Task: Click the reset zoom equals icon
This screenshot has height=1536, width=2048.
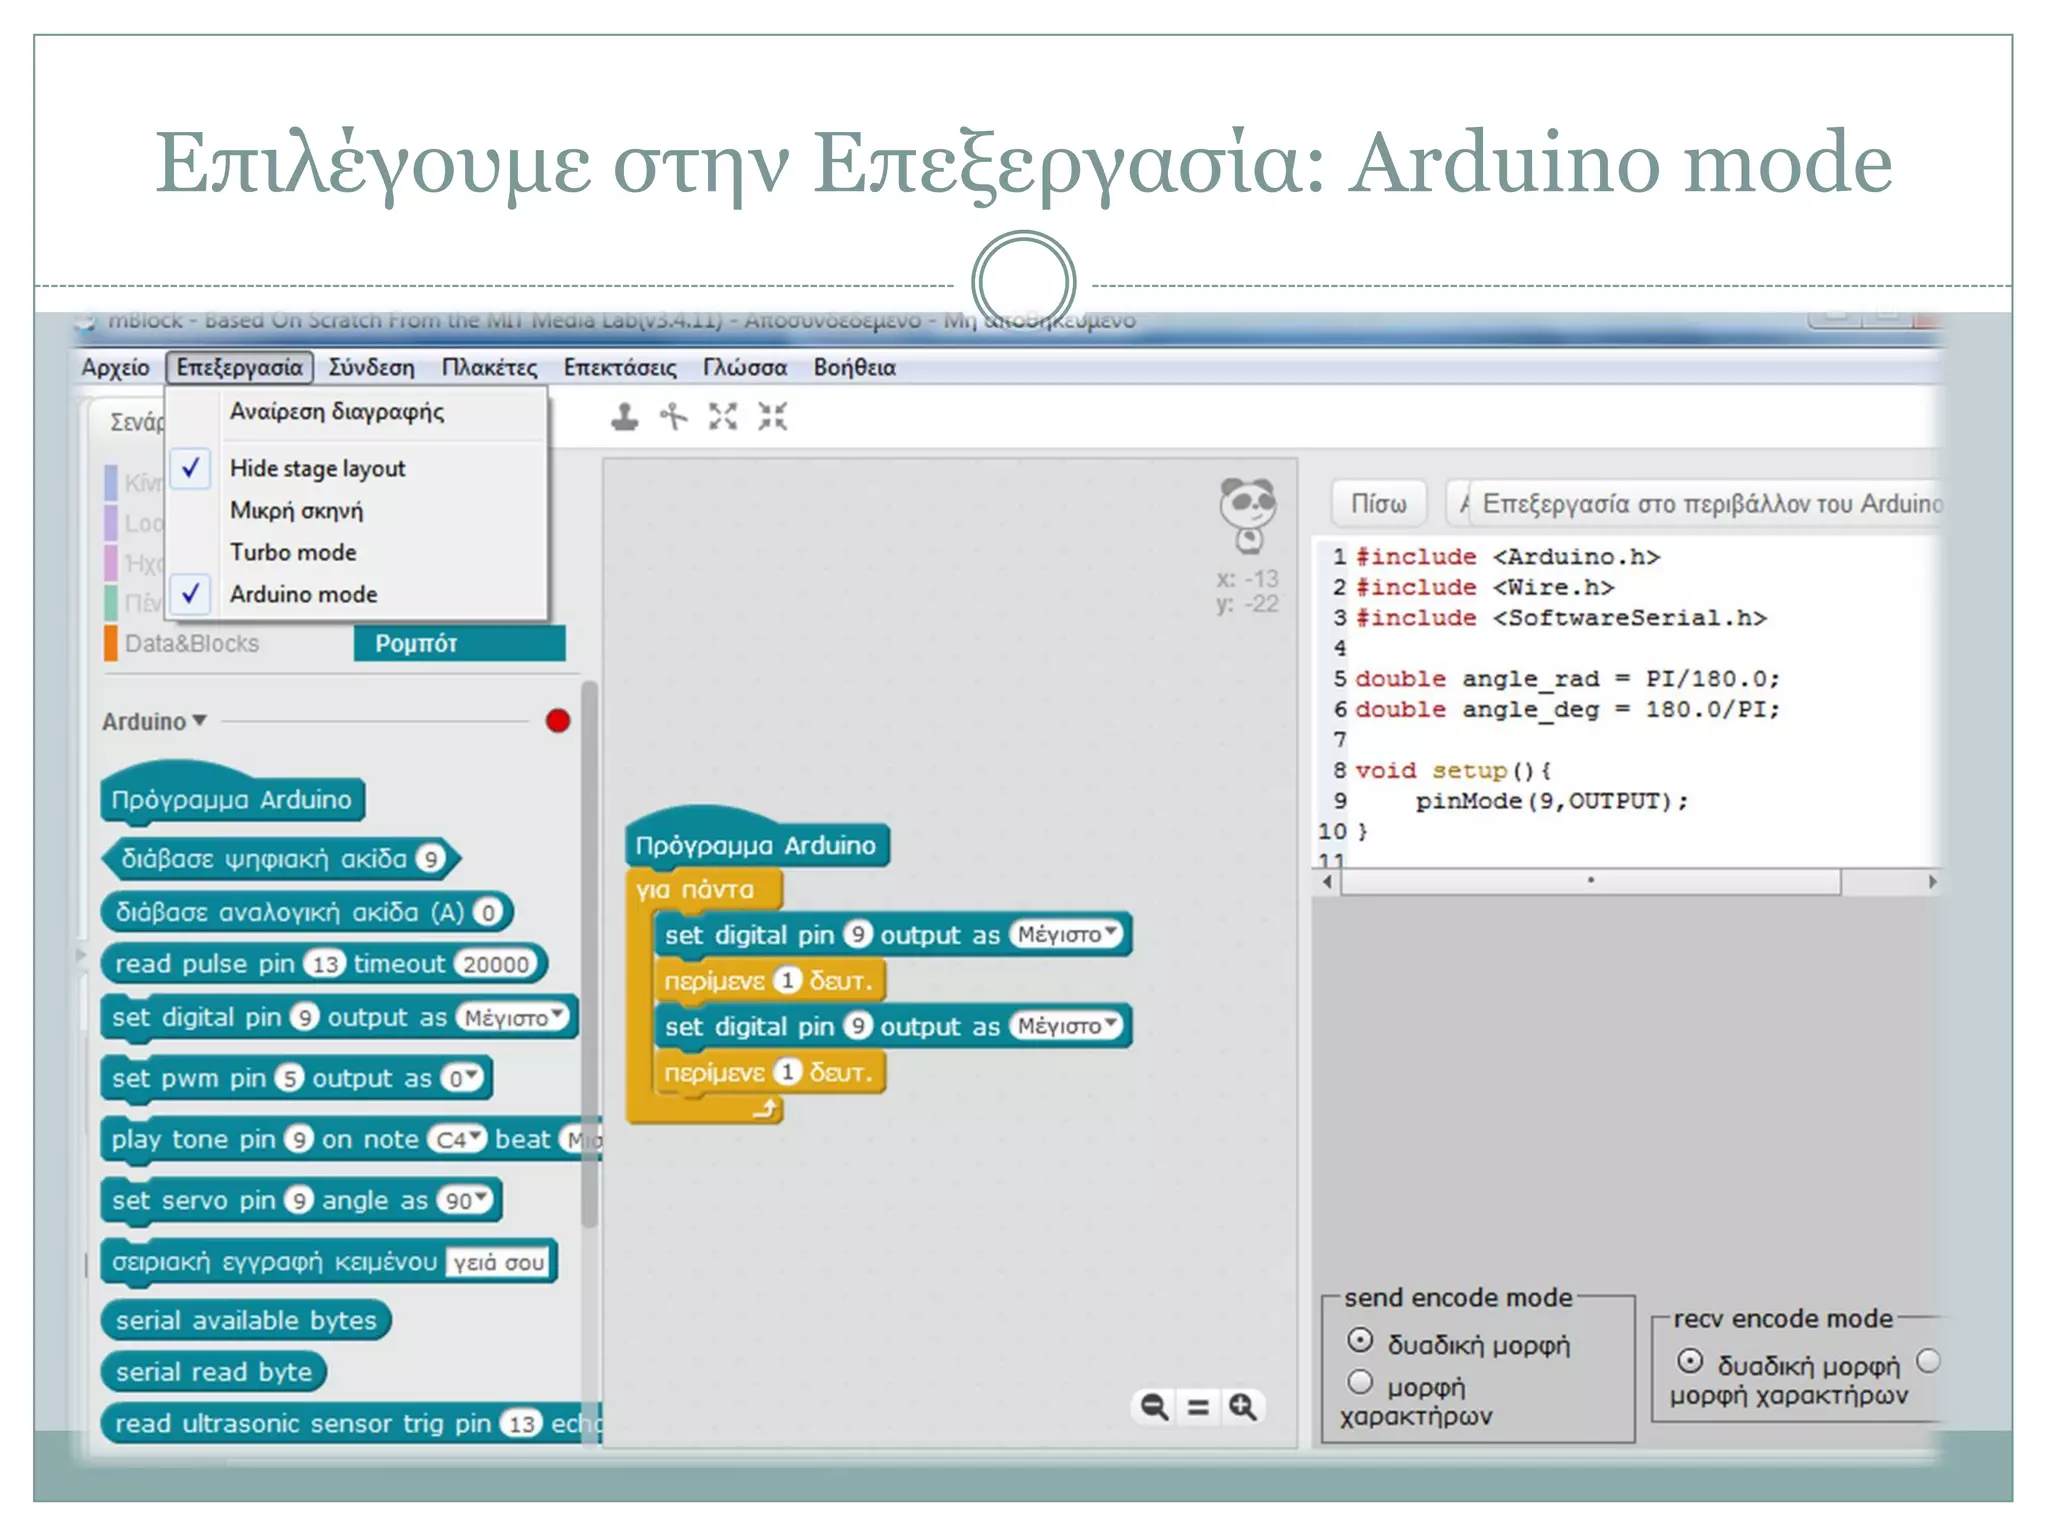Action: click(1198, 1407)
